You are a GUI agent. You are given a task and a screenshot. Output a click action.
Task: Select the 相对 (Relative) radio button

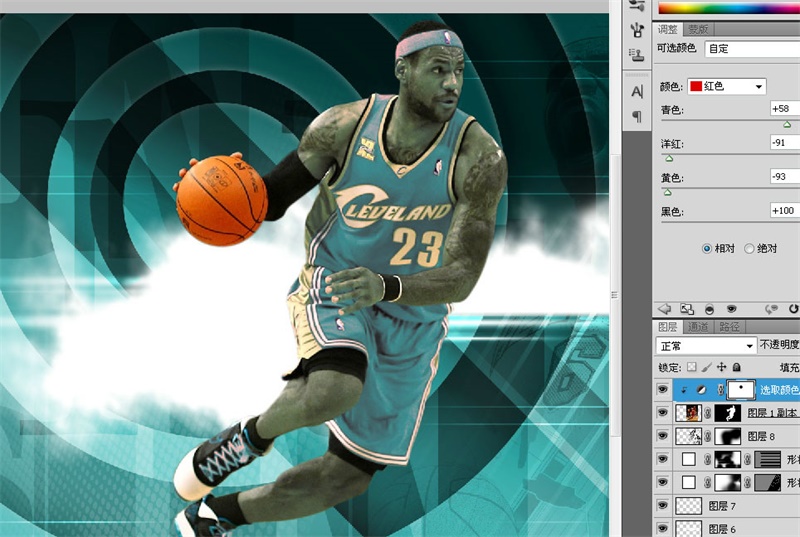tap(707, 248)
